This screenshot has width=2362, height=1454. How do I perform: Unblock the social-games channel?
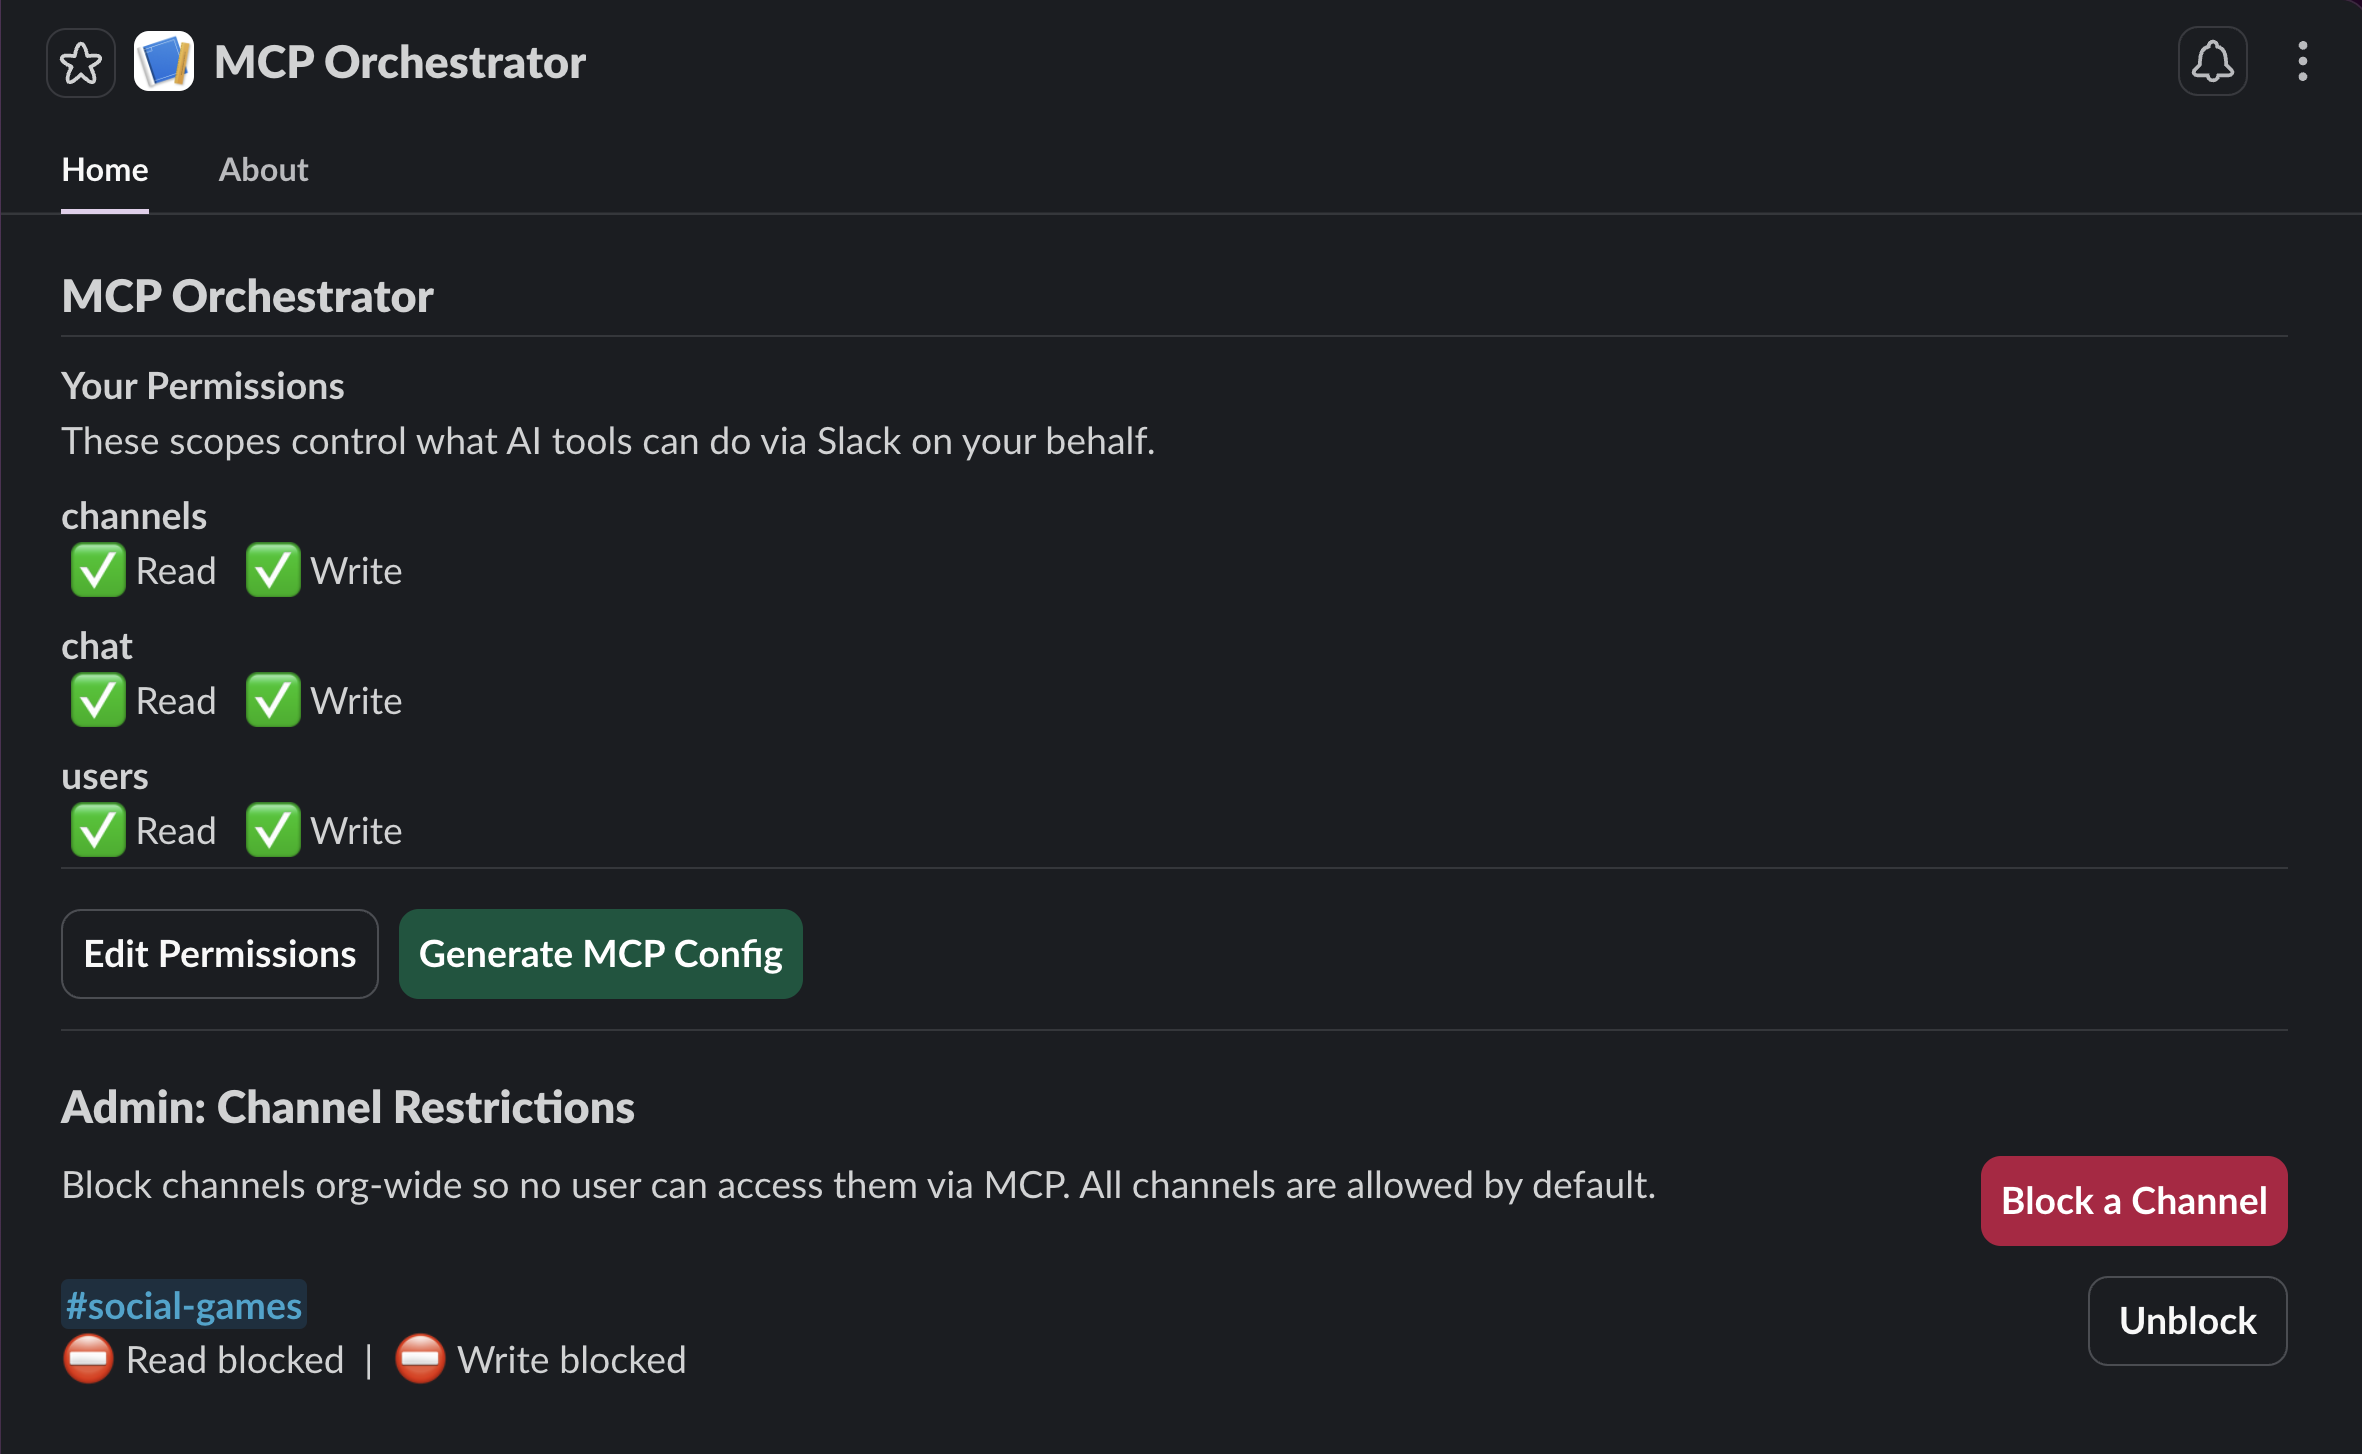pyautogui.click(x=2187, y=1320)
